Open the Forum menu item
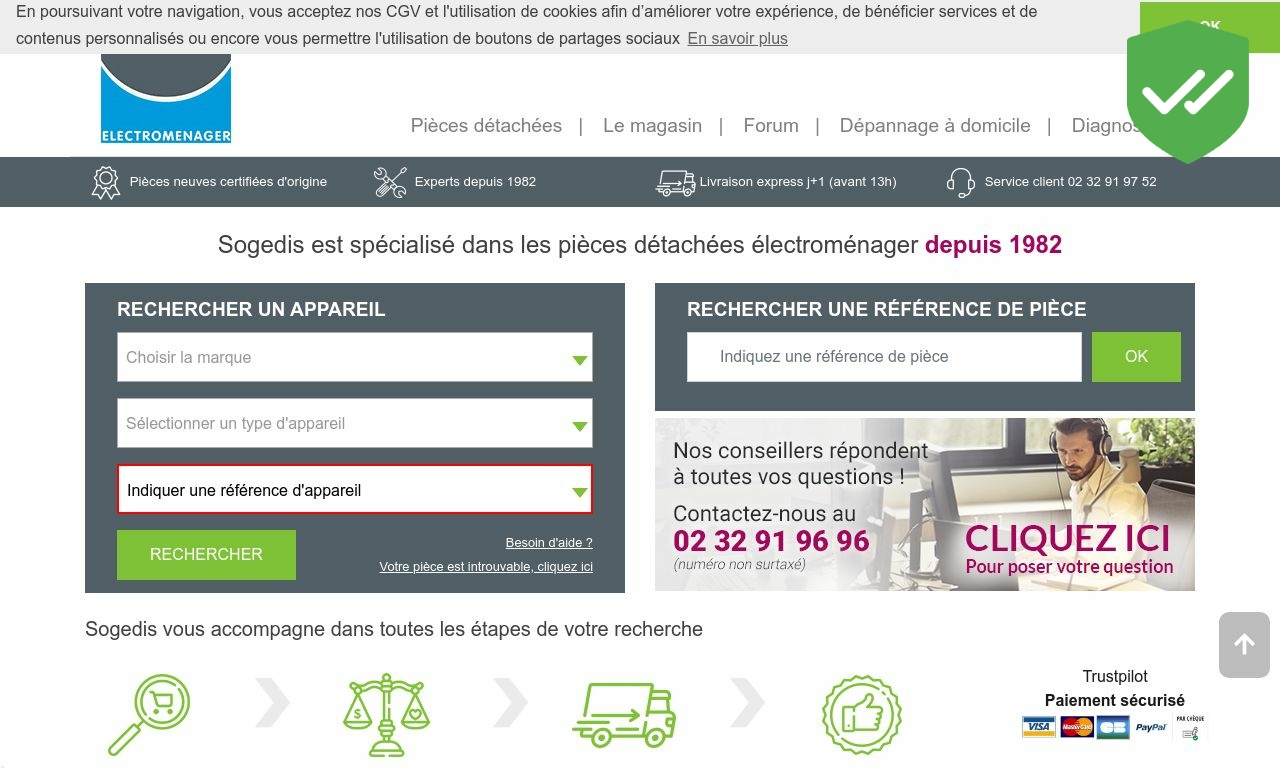Image resolution: width=1280 pixels, height=768 pixels. click(x=771, y=125)
